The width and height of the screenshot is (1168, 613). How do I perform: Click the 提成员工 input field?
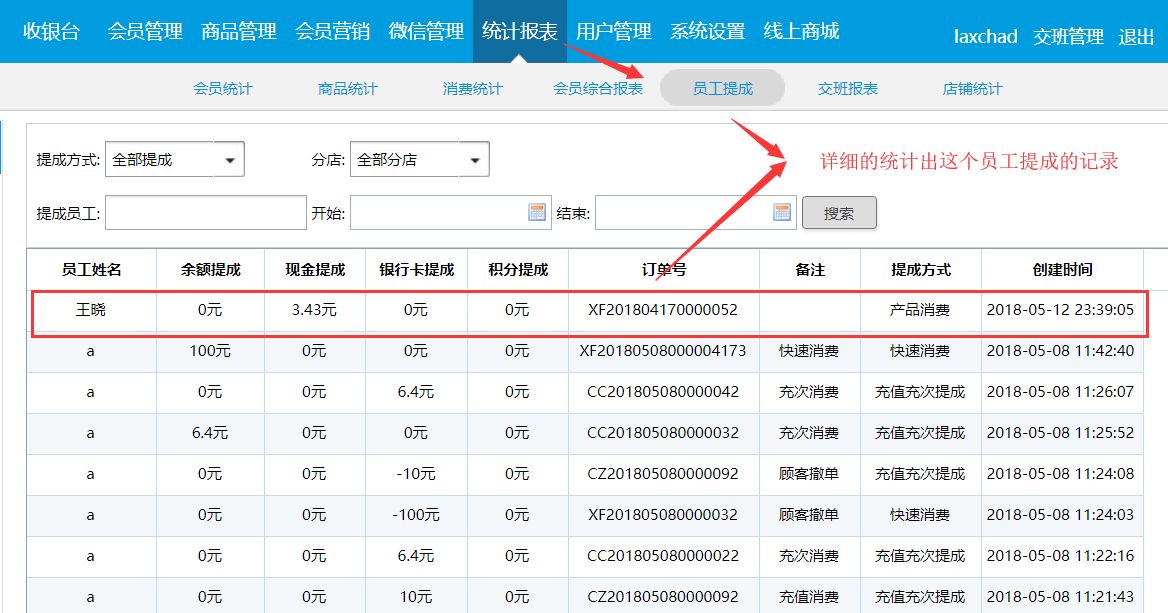coord(205,213)
